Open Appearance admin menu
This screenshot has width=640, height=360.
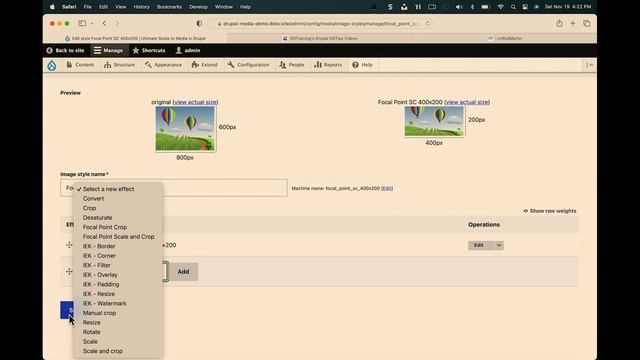click(x=163, y=65)
